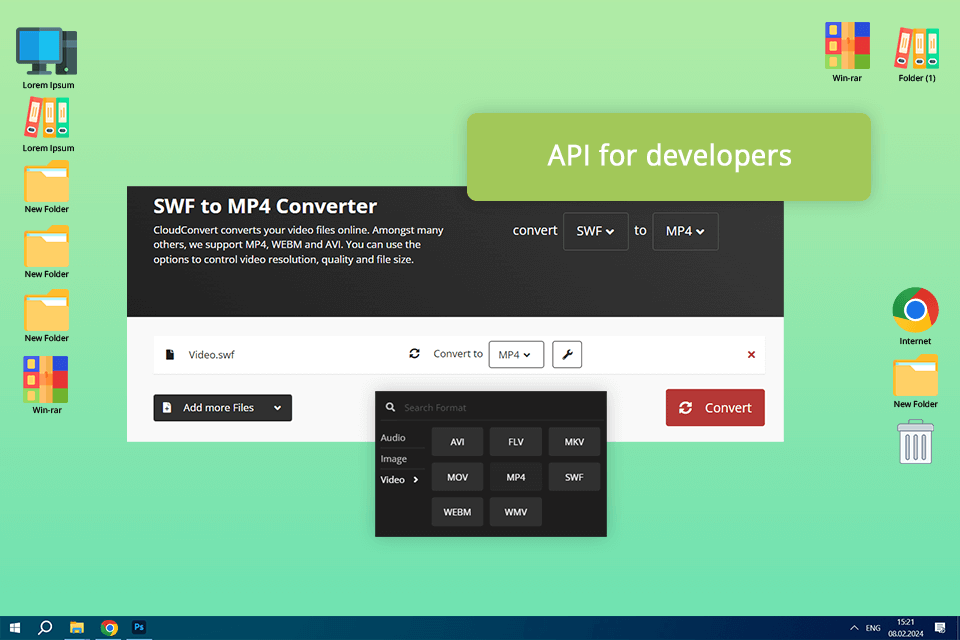
Task: Choose WMV format
Action: (x=516, y=512)
